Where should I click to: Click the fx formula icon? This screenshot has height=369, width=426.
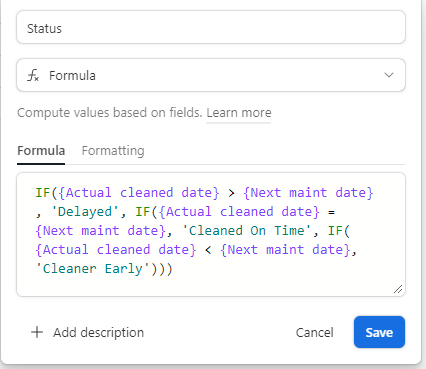coord(33,75)
